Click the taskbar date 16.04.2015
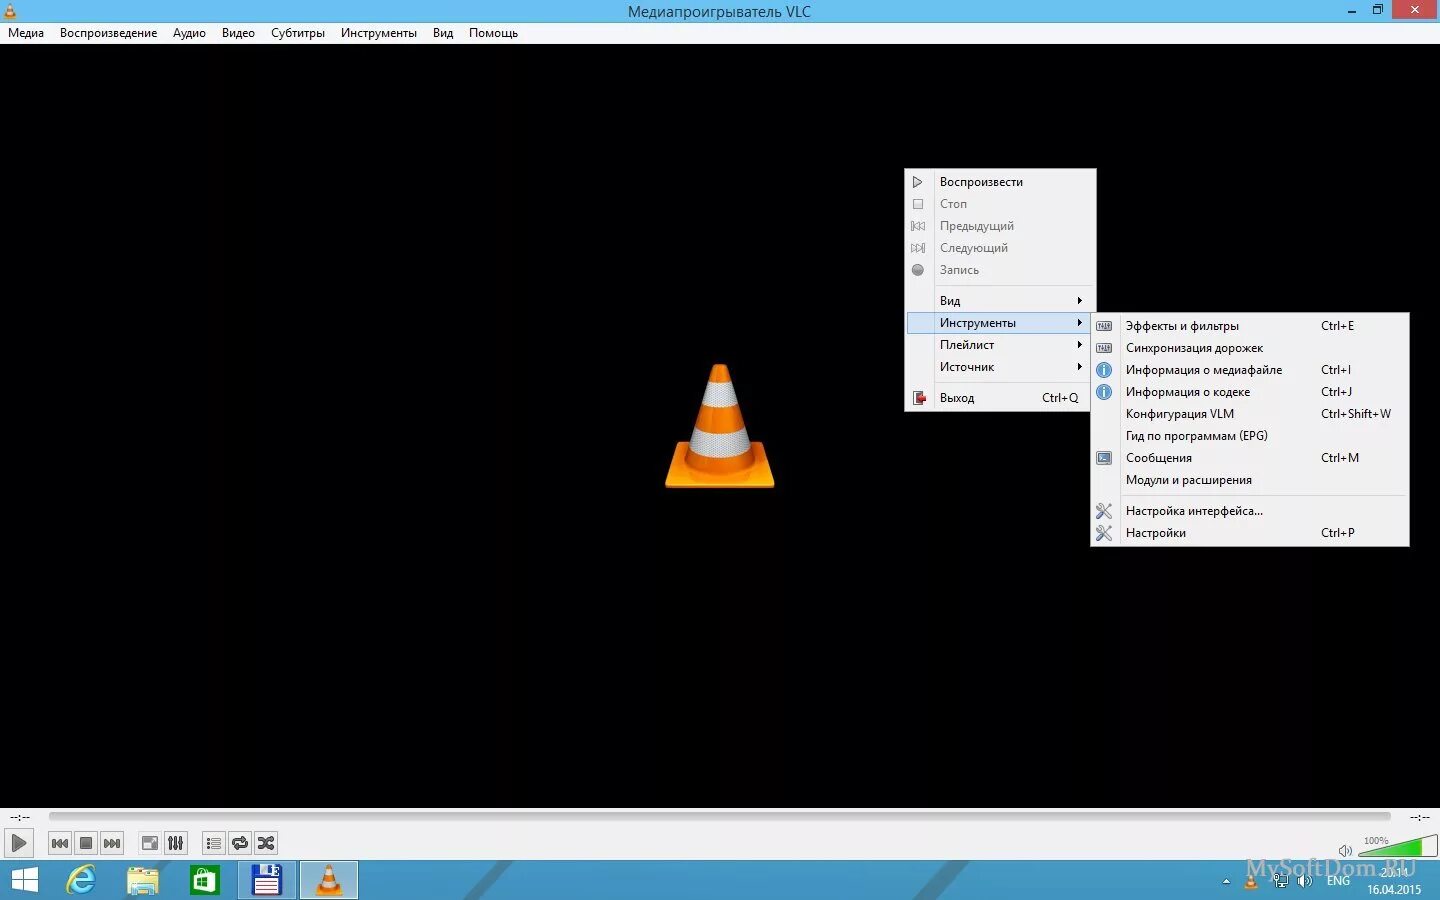The width and height of the screenshot is (1440, 900). coord(1394,889)
